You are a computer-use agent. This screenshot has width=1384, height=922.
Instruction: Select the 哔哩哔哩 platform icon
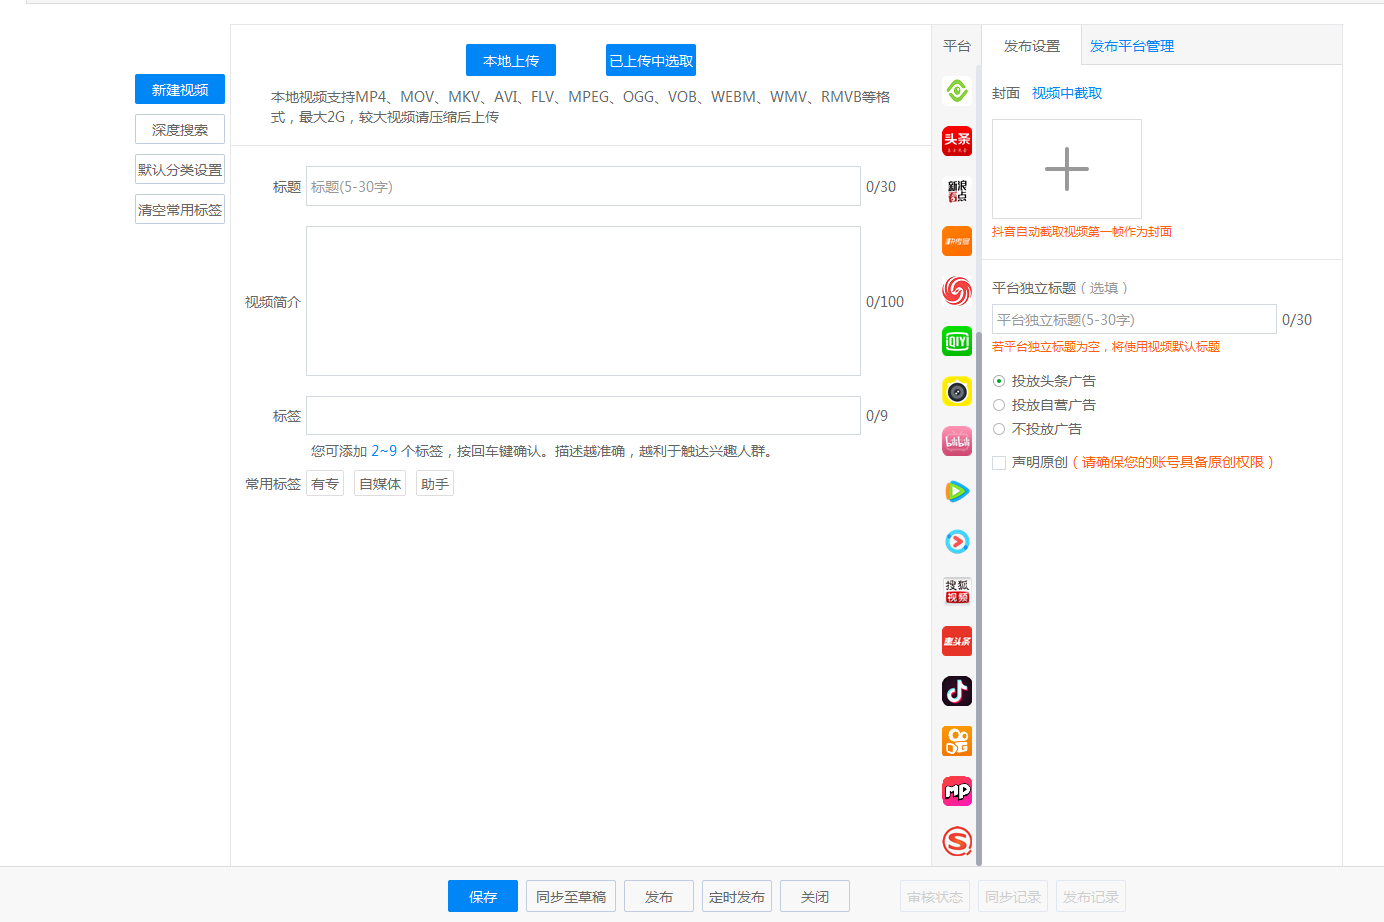point(957,441)
